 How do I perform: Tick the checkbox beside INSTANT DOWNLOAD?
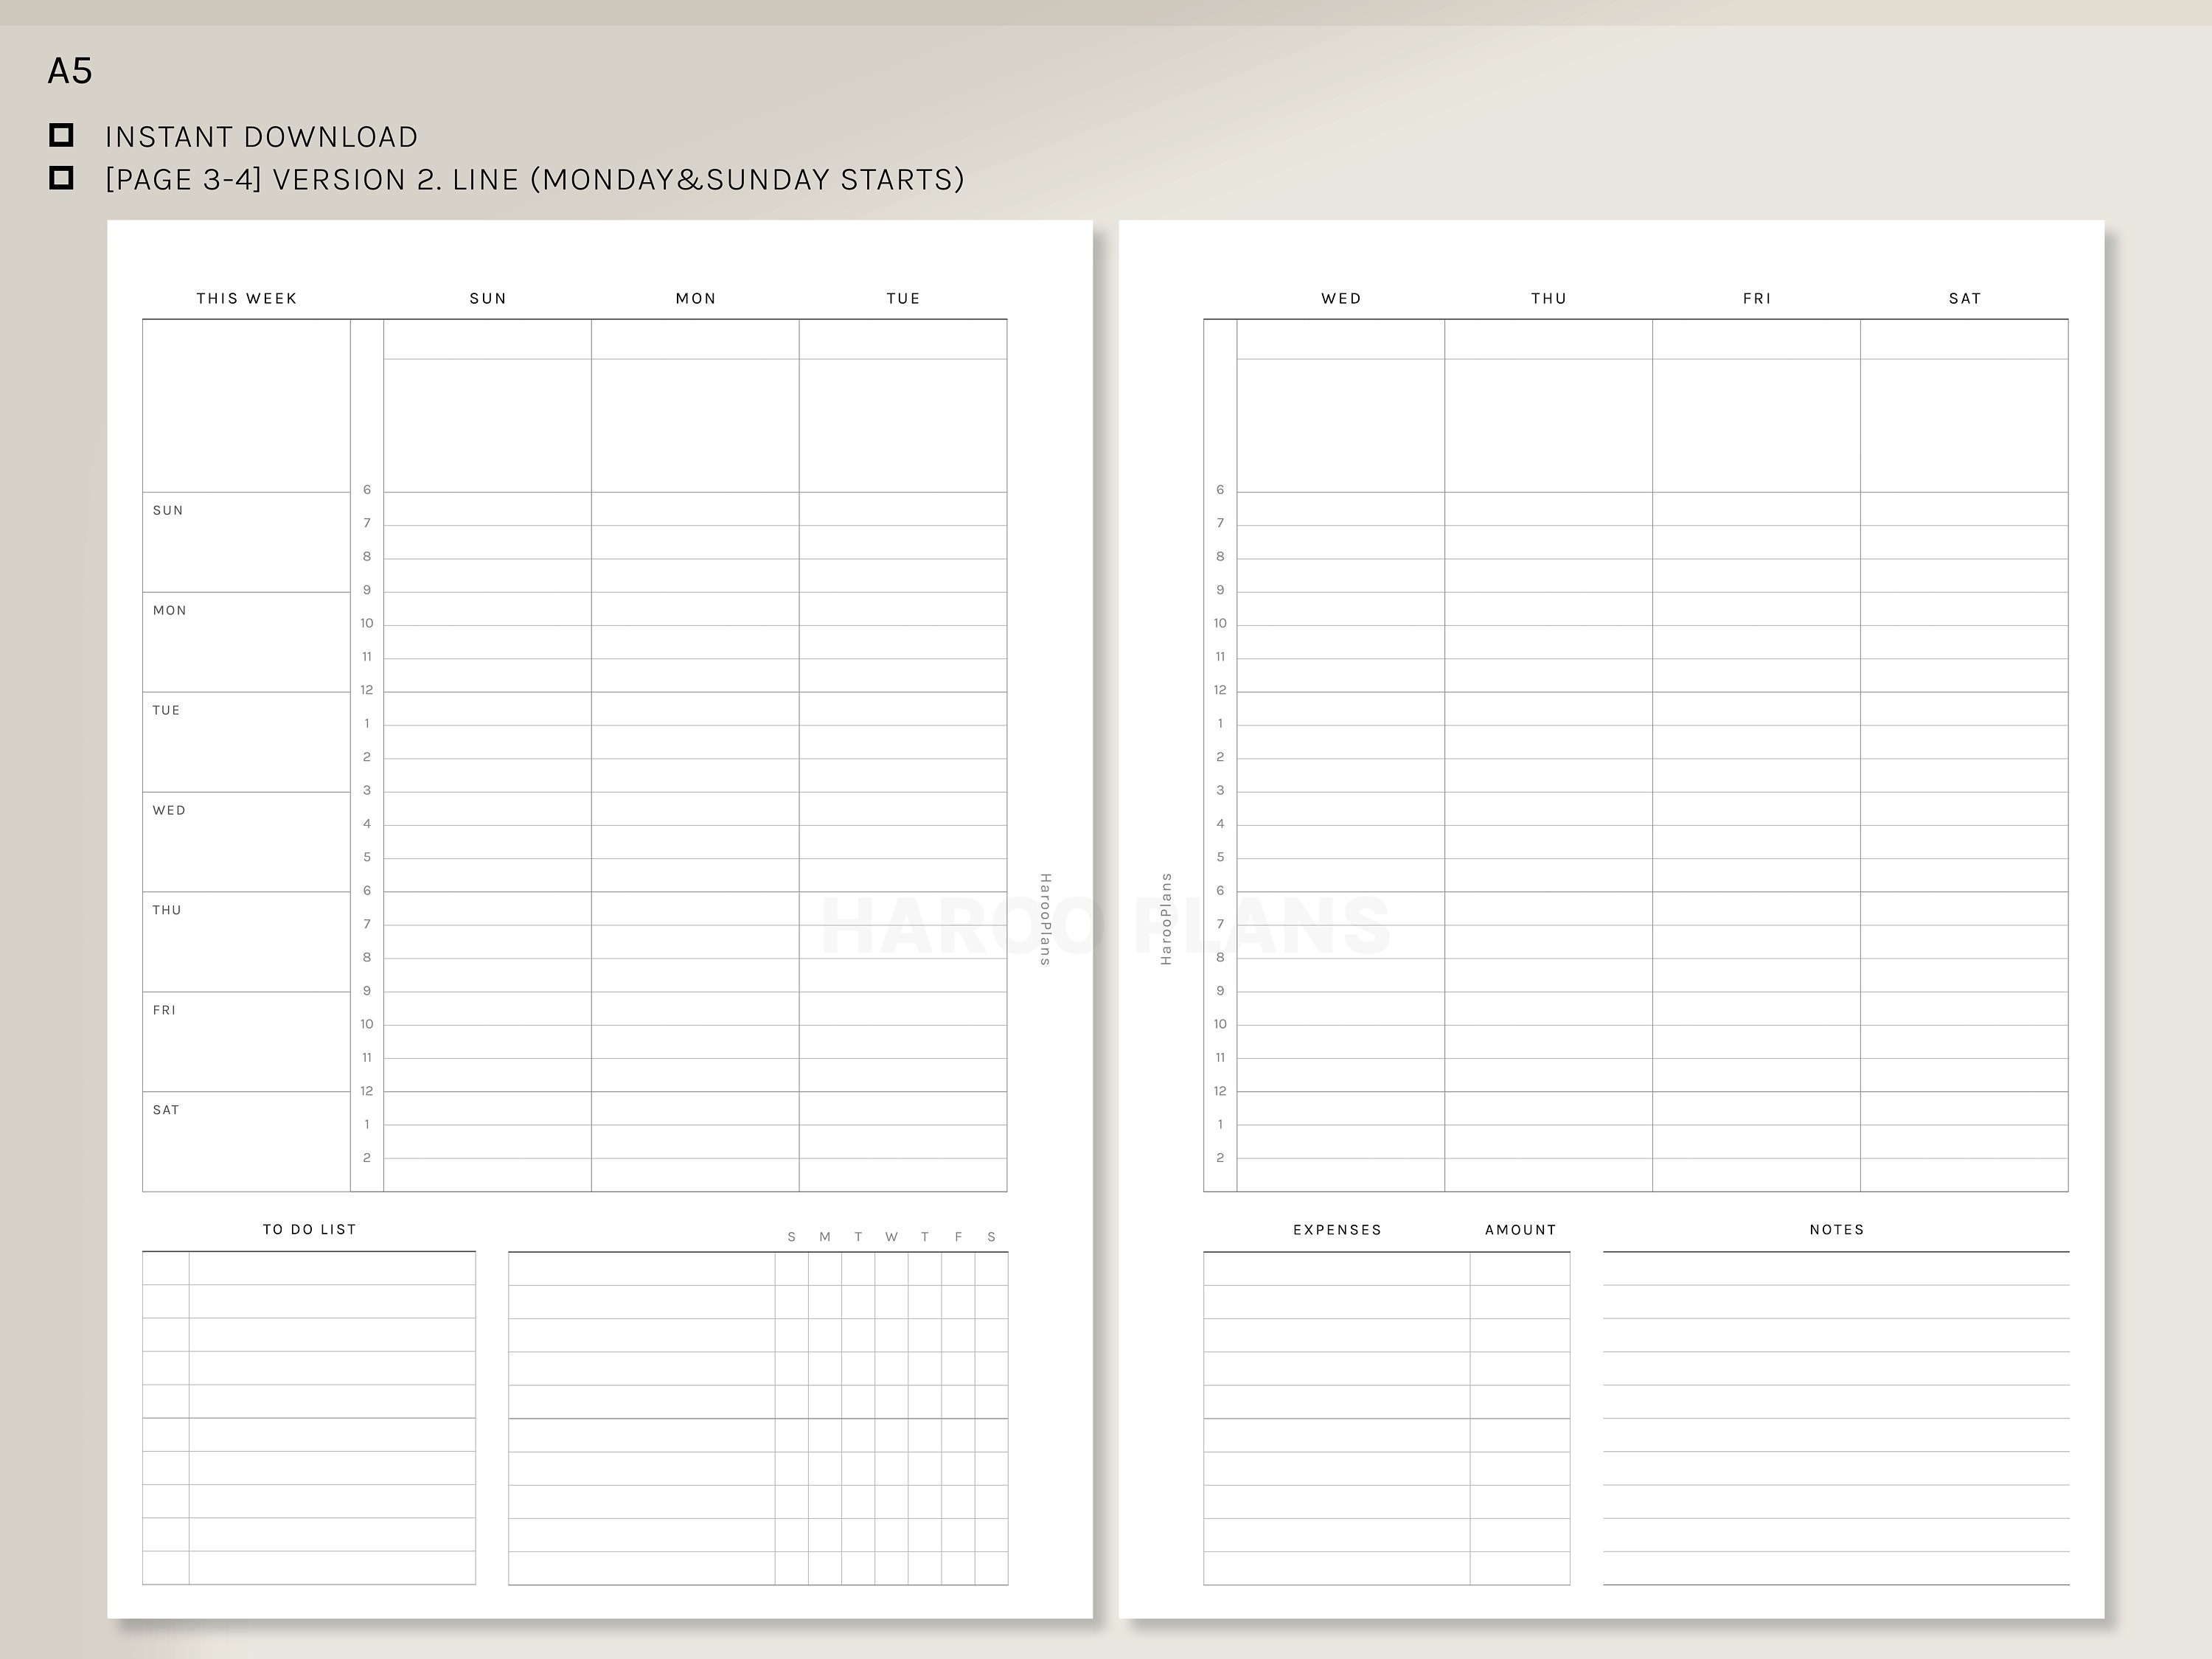tap(61, 135)
